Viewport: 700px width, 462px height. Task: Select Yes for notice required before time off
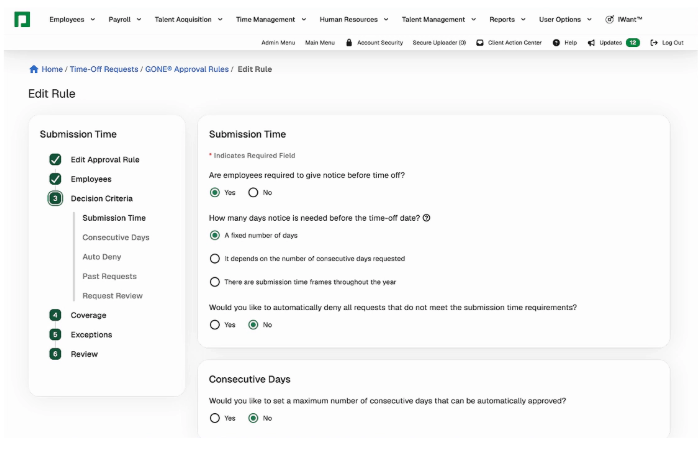tap(215, 192)
